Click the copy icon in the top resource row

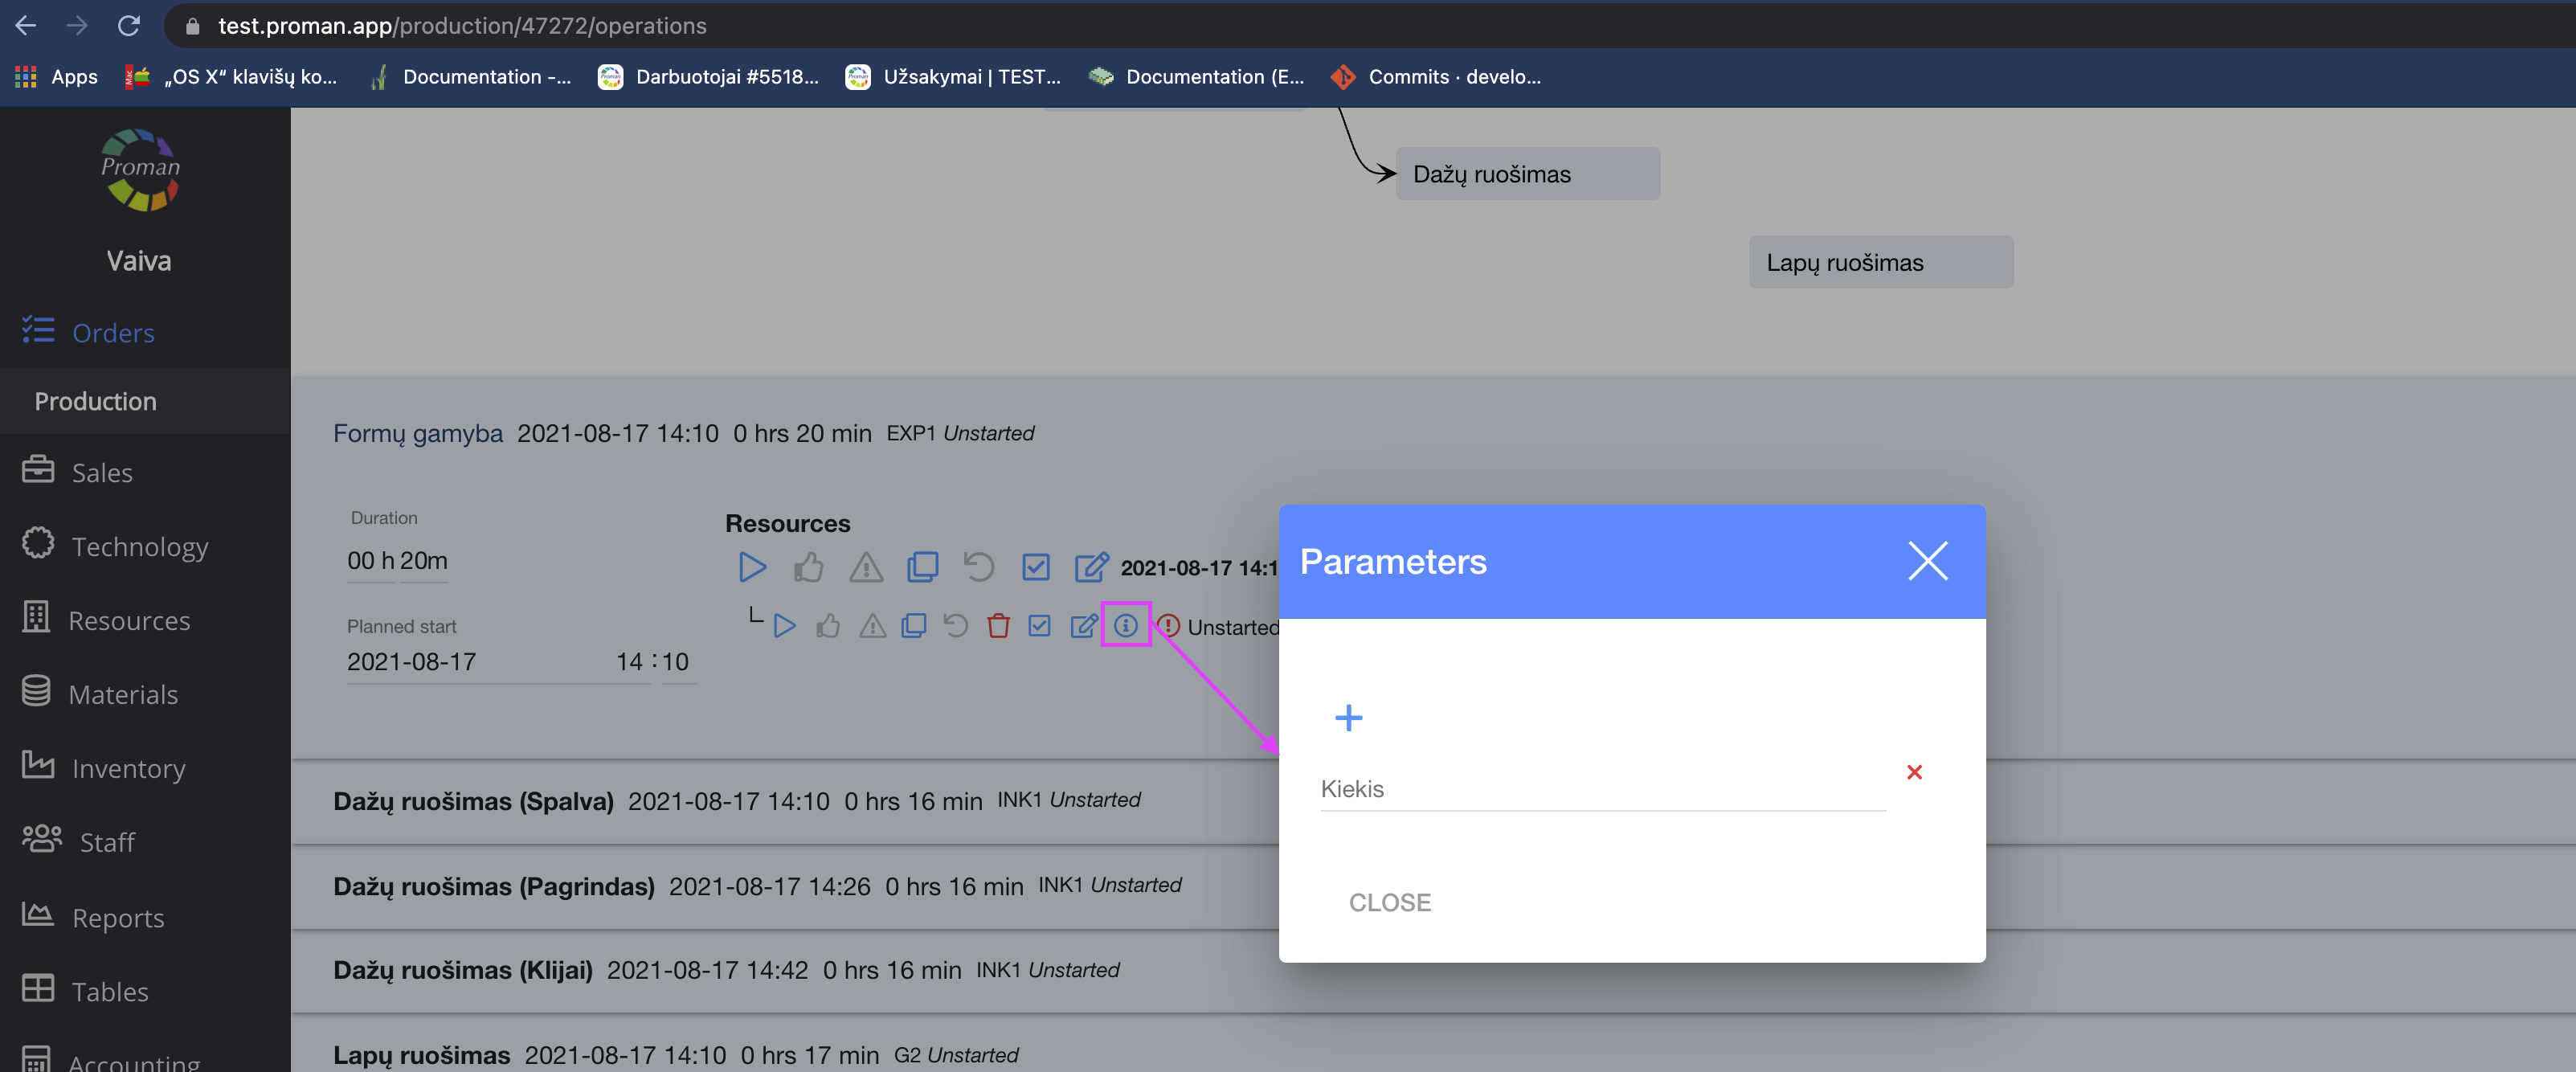point(922,567)
